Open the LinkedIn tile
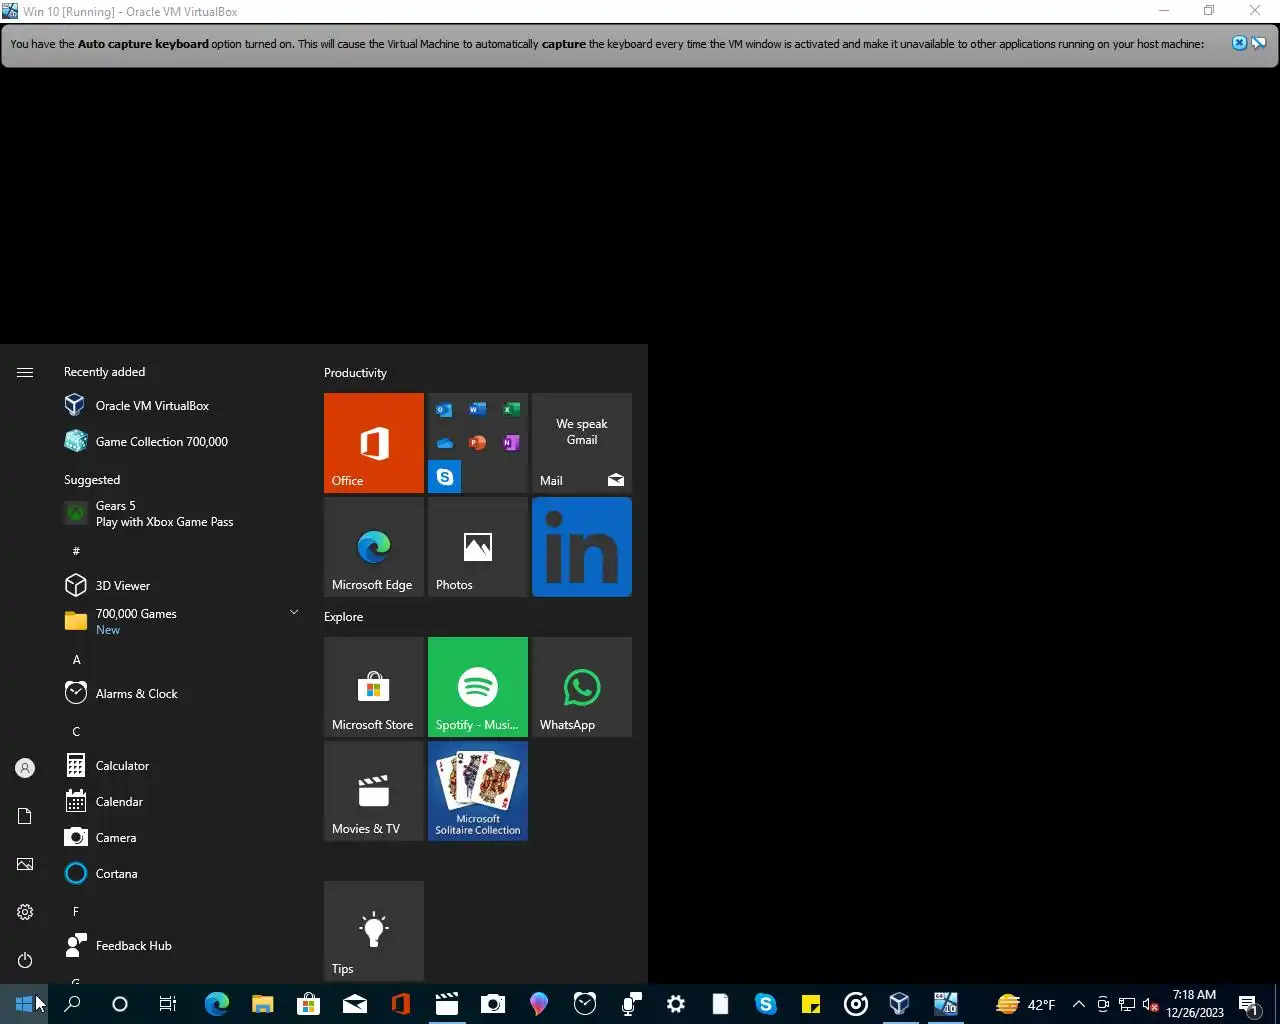This screenshot has width=1280, height=1024. pos(582,547)
